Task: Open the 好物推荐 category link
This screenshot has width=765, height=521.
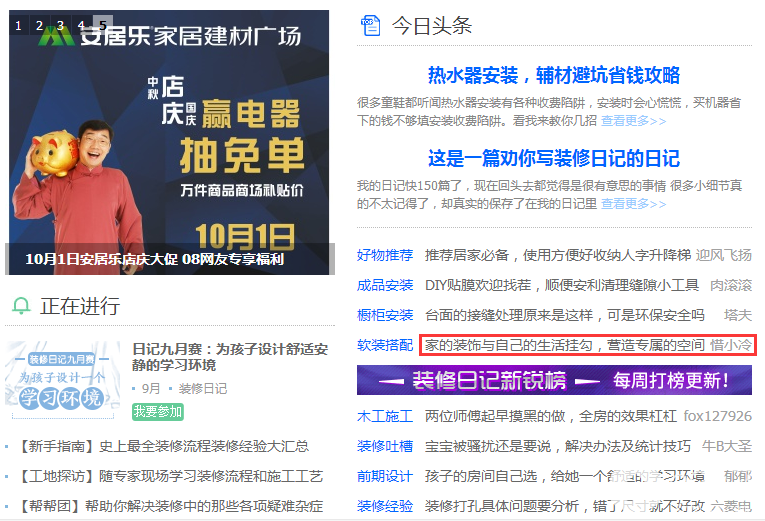Action: 385,255
